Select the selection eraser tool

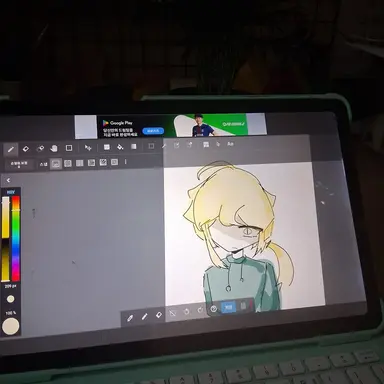tap(190, 145)
